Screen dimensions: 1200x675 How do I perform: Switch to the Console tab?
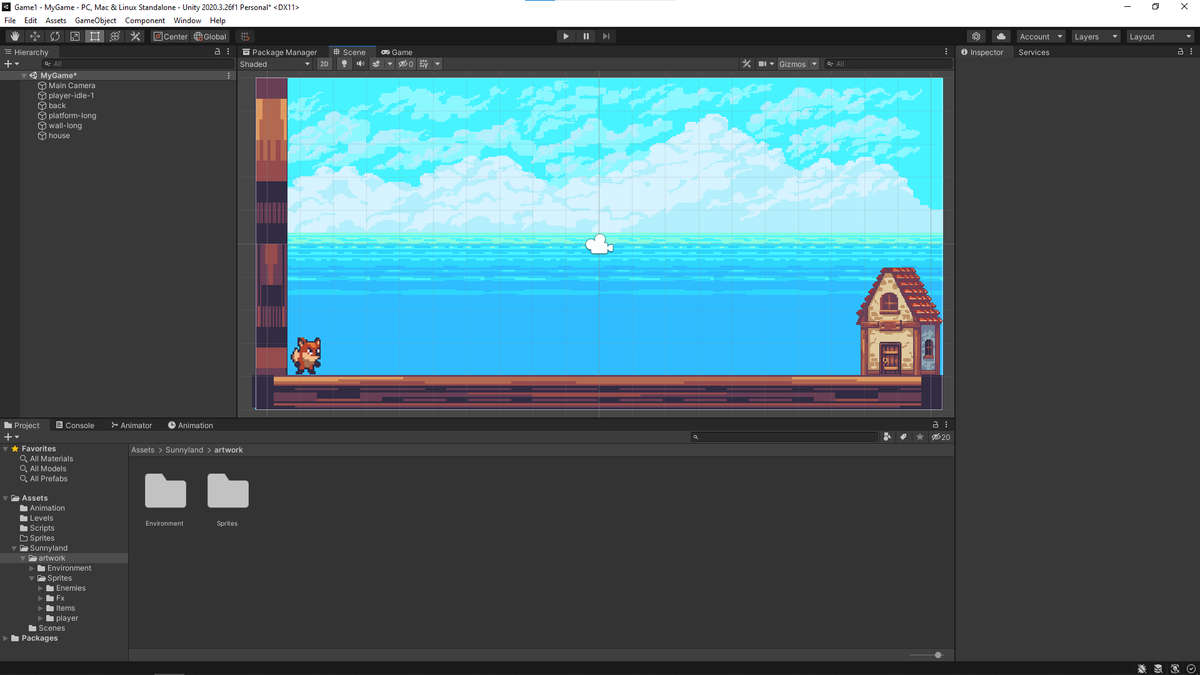tap(75, 425)
